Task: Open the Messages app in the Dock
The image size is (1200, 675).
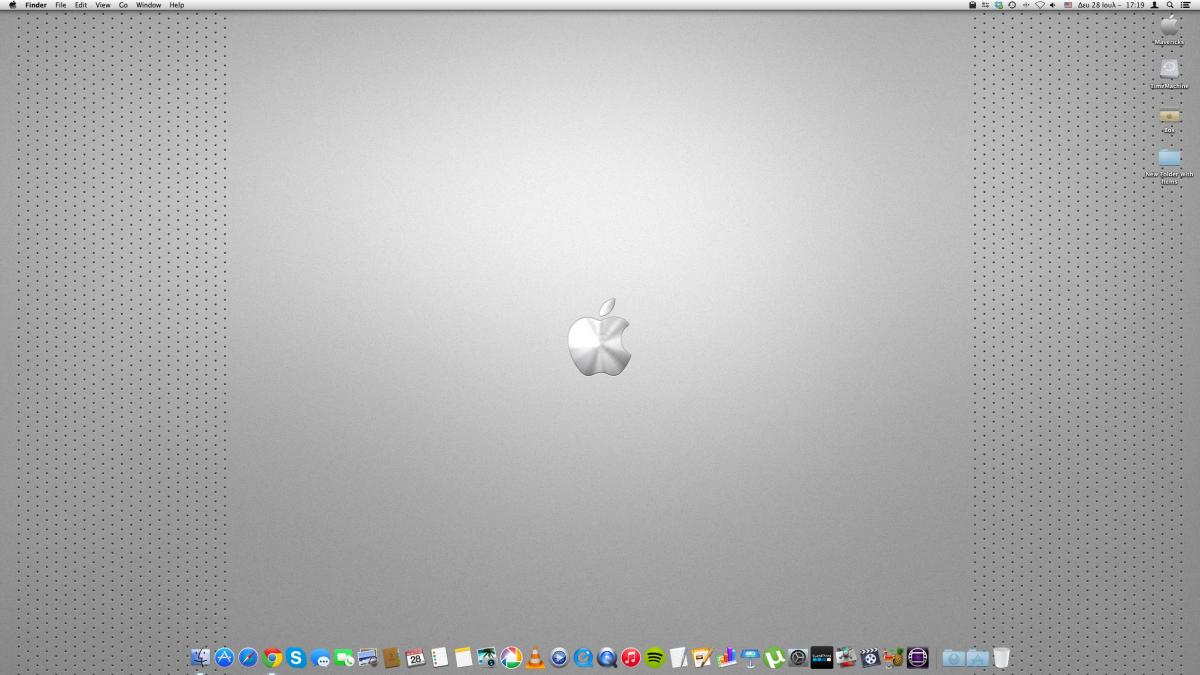Action: click(320, 658)
